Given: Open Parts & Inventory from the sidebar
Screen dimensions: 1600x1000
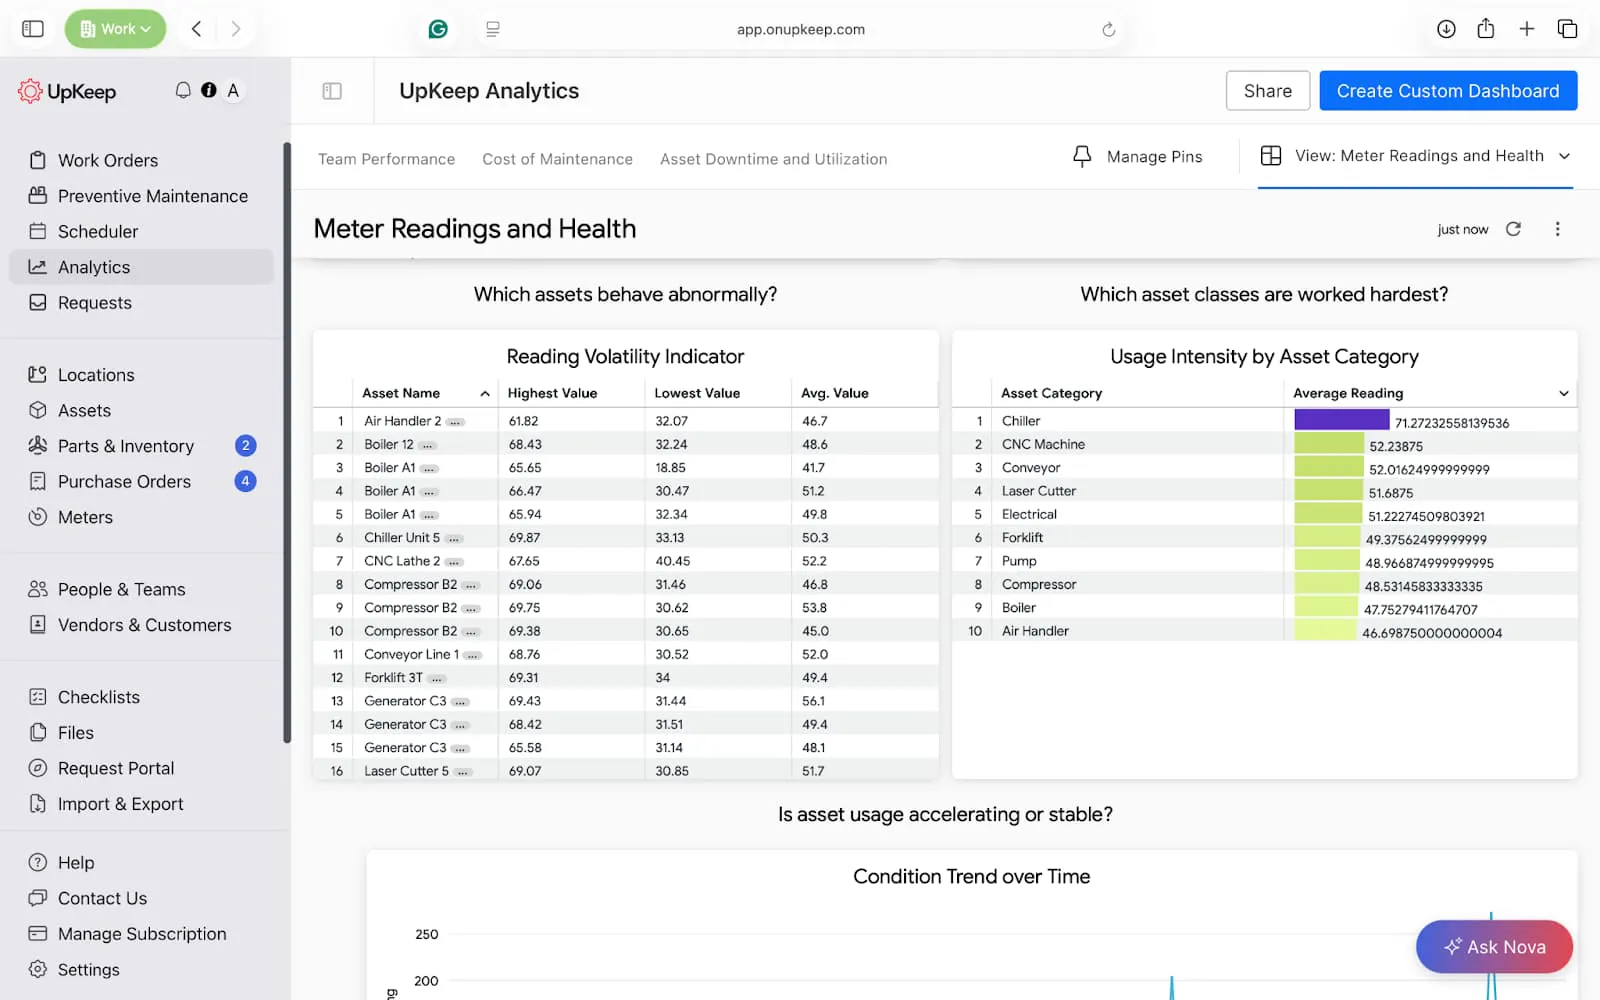Looking at the screenshot, I should [126, 446].
